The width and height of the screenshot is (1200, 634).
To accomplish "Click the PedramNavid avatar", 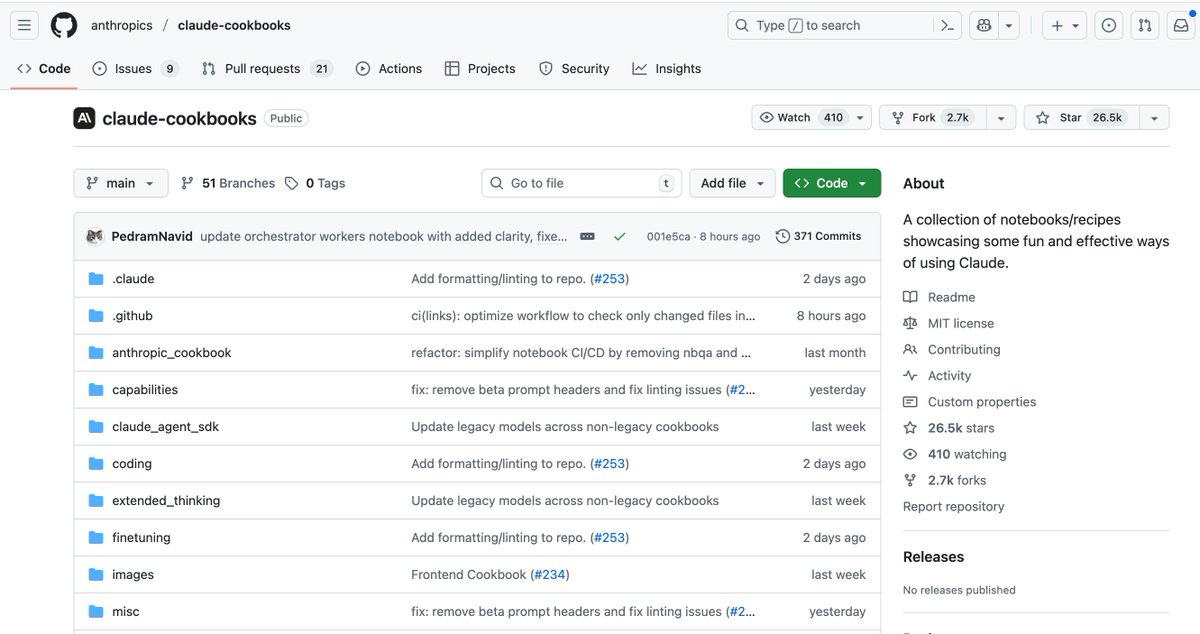I will (95, 236).
